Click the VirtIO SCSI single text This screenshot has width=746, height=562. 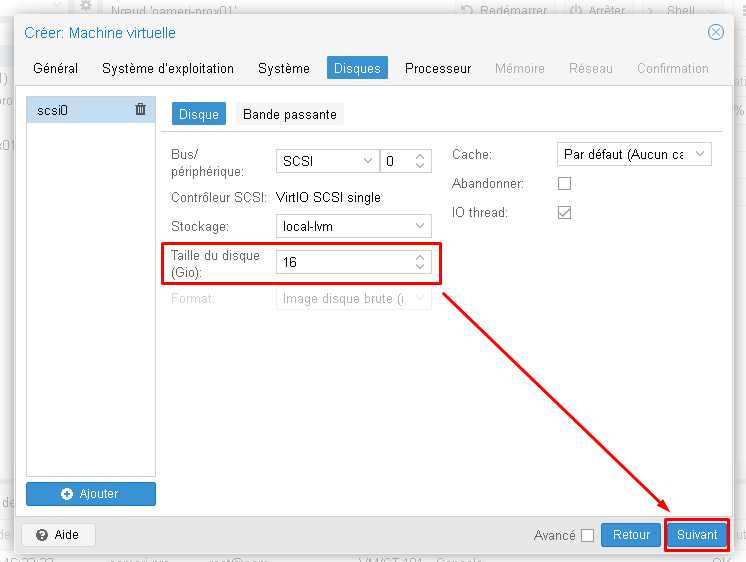coord(328,197)
